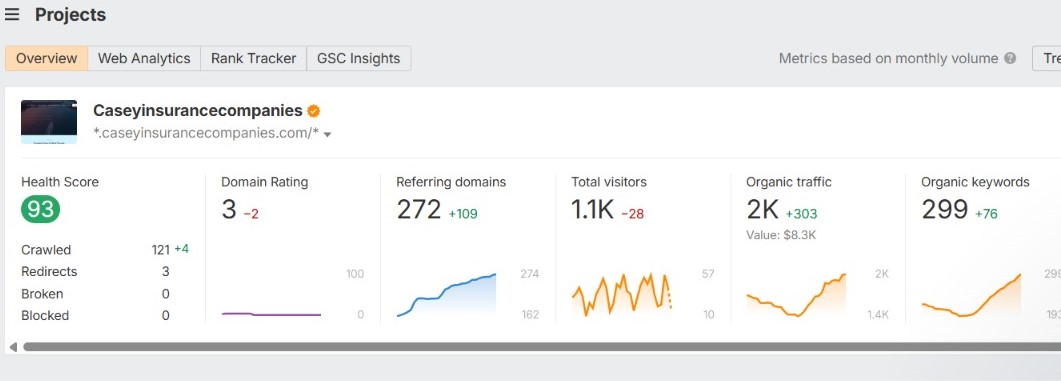Click the Health Score label
The image size is (1061, 381).
[60, 181]
